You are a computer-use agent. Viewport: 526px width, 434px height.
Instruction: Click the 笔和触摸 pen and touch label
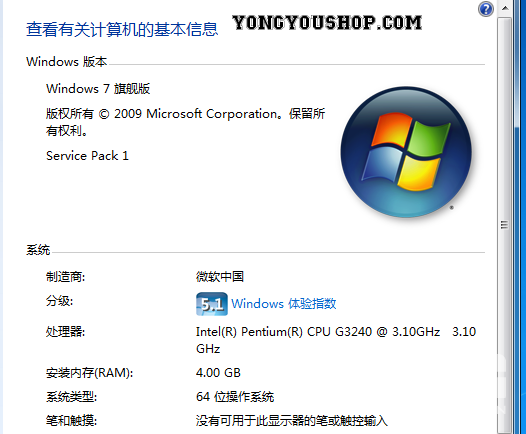[71, 420]
